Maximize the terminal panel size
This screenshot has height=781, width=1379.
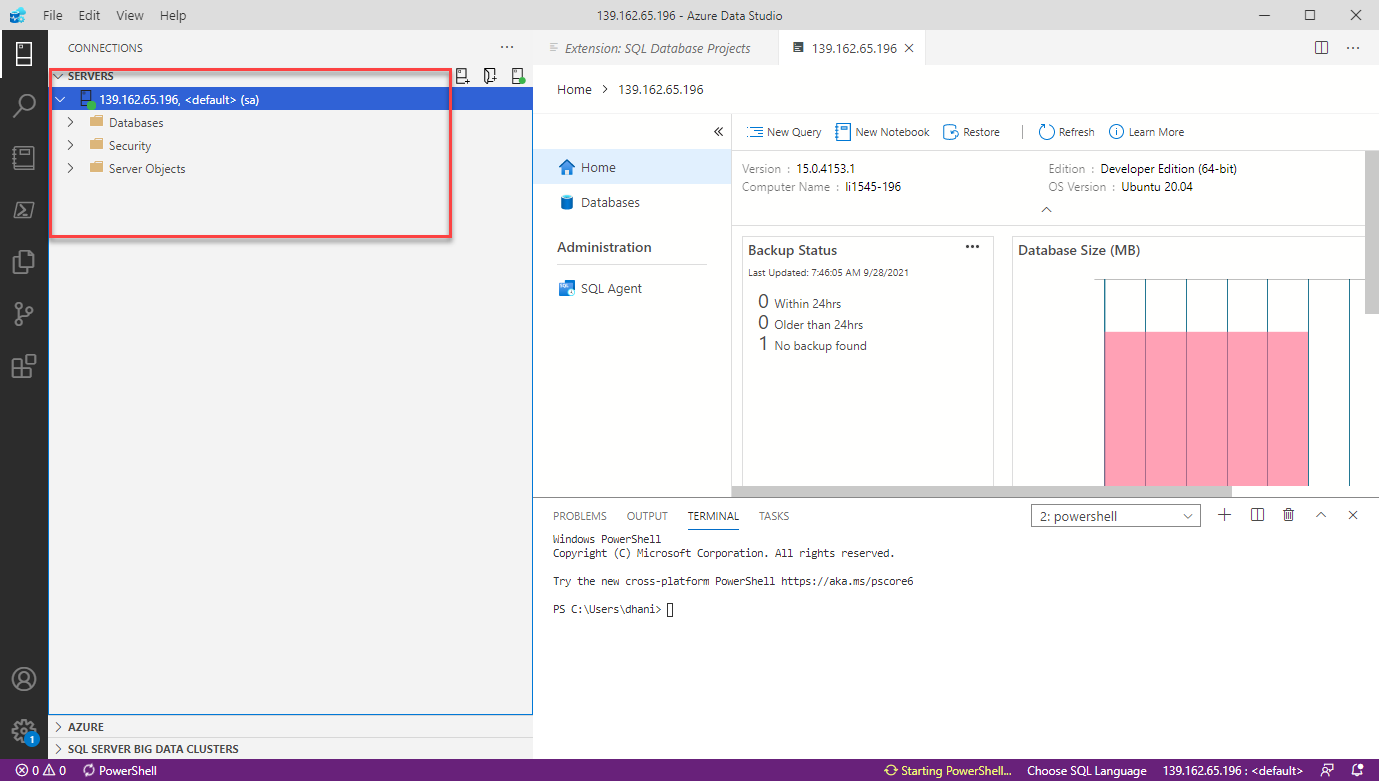coord(1321,515)
